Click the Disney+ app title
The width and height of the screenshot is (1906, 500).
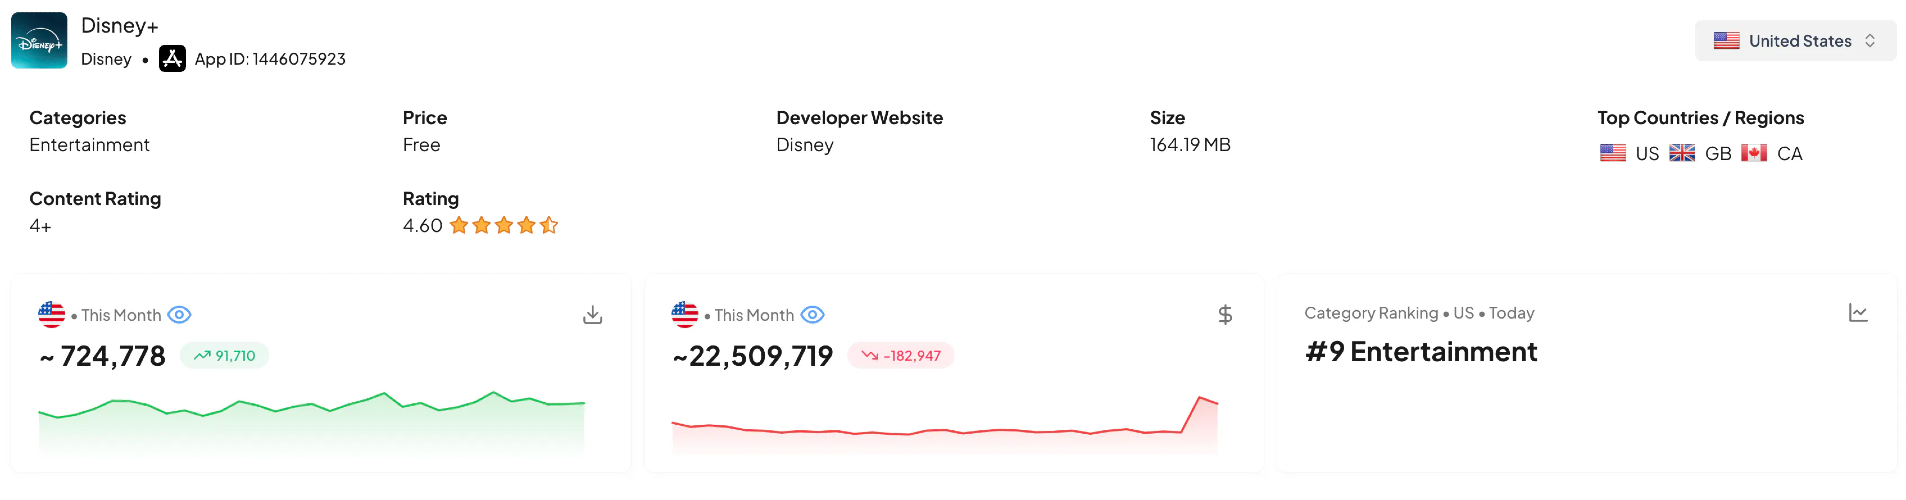120,26
